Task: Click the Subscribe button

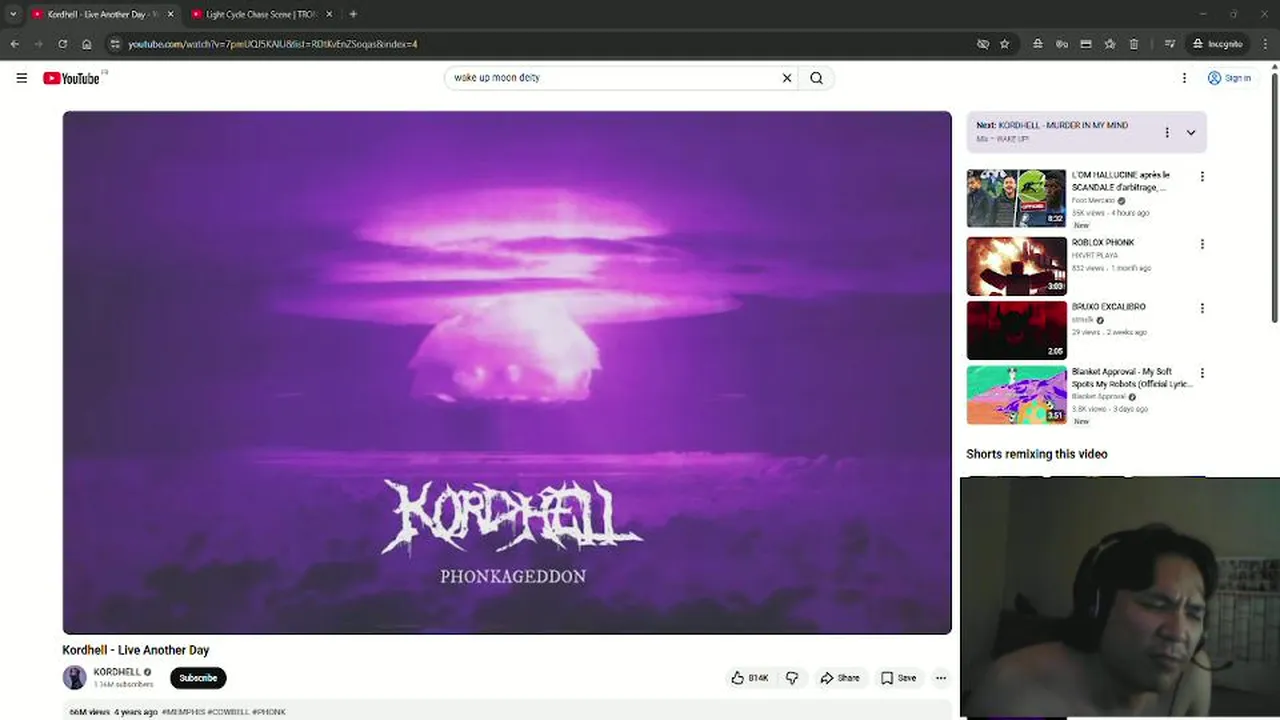Action: [x=198, y=678]
